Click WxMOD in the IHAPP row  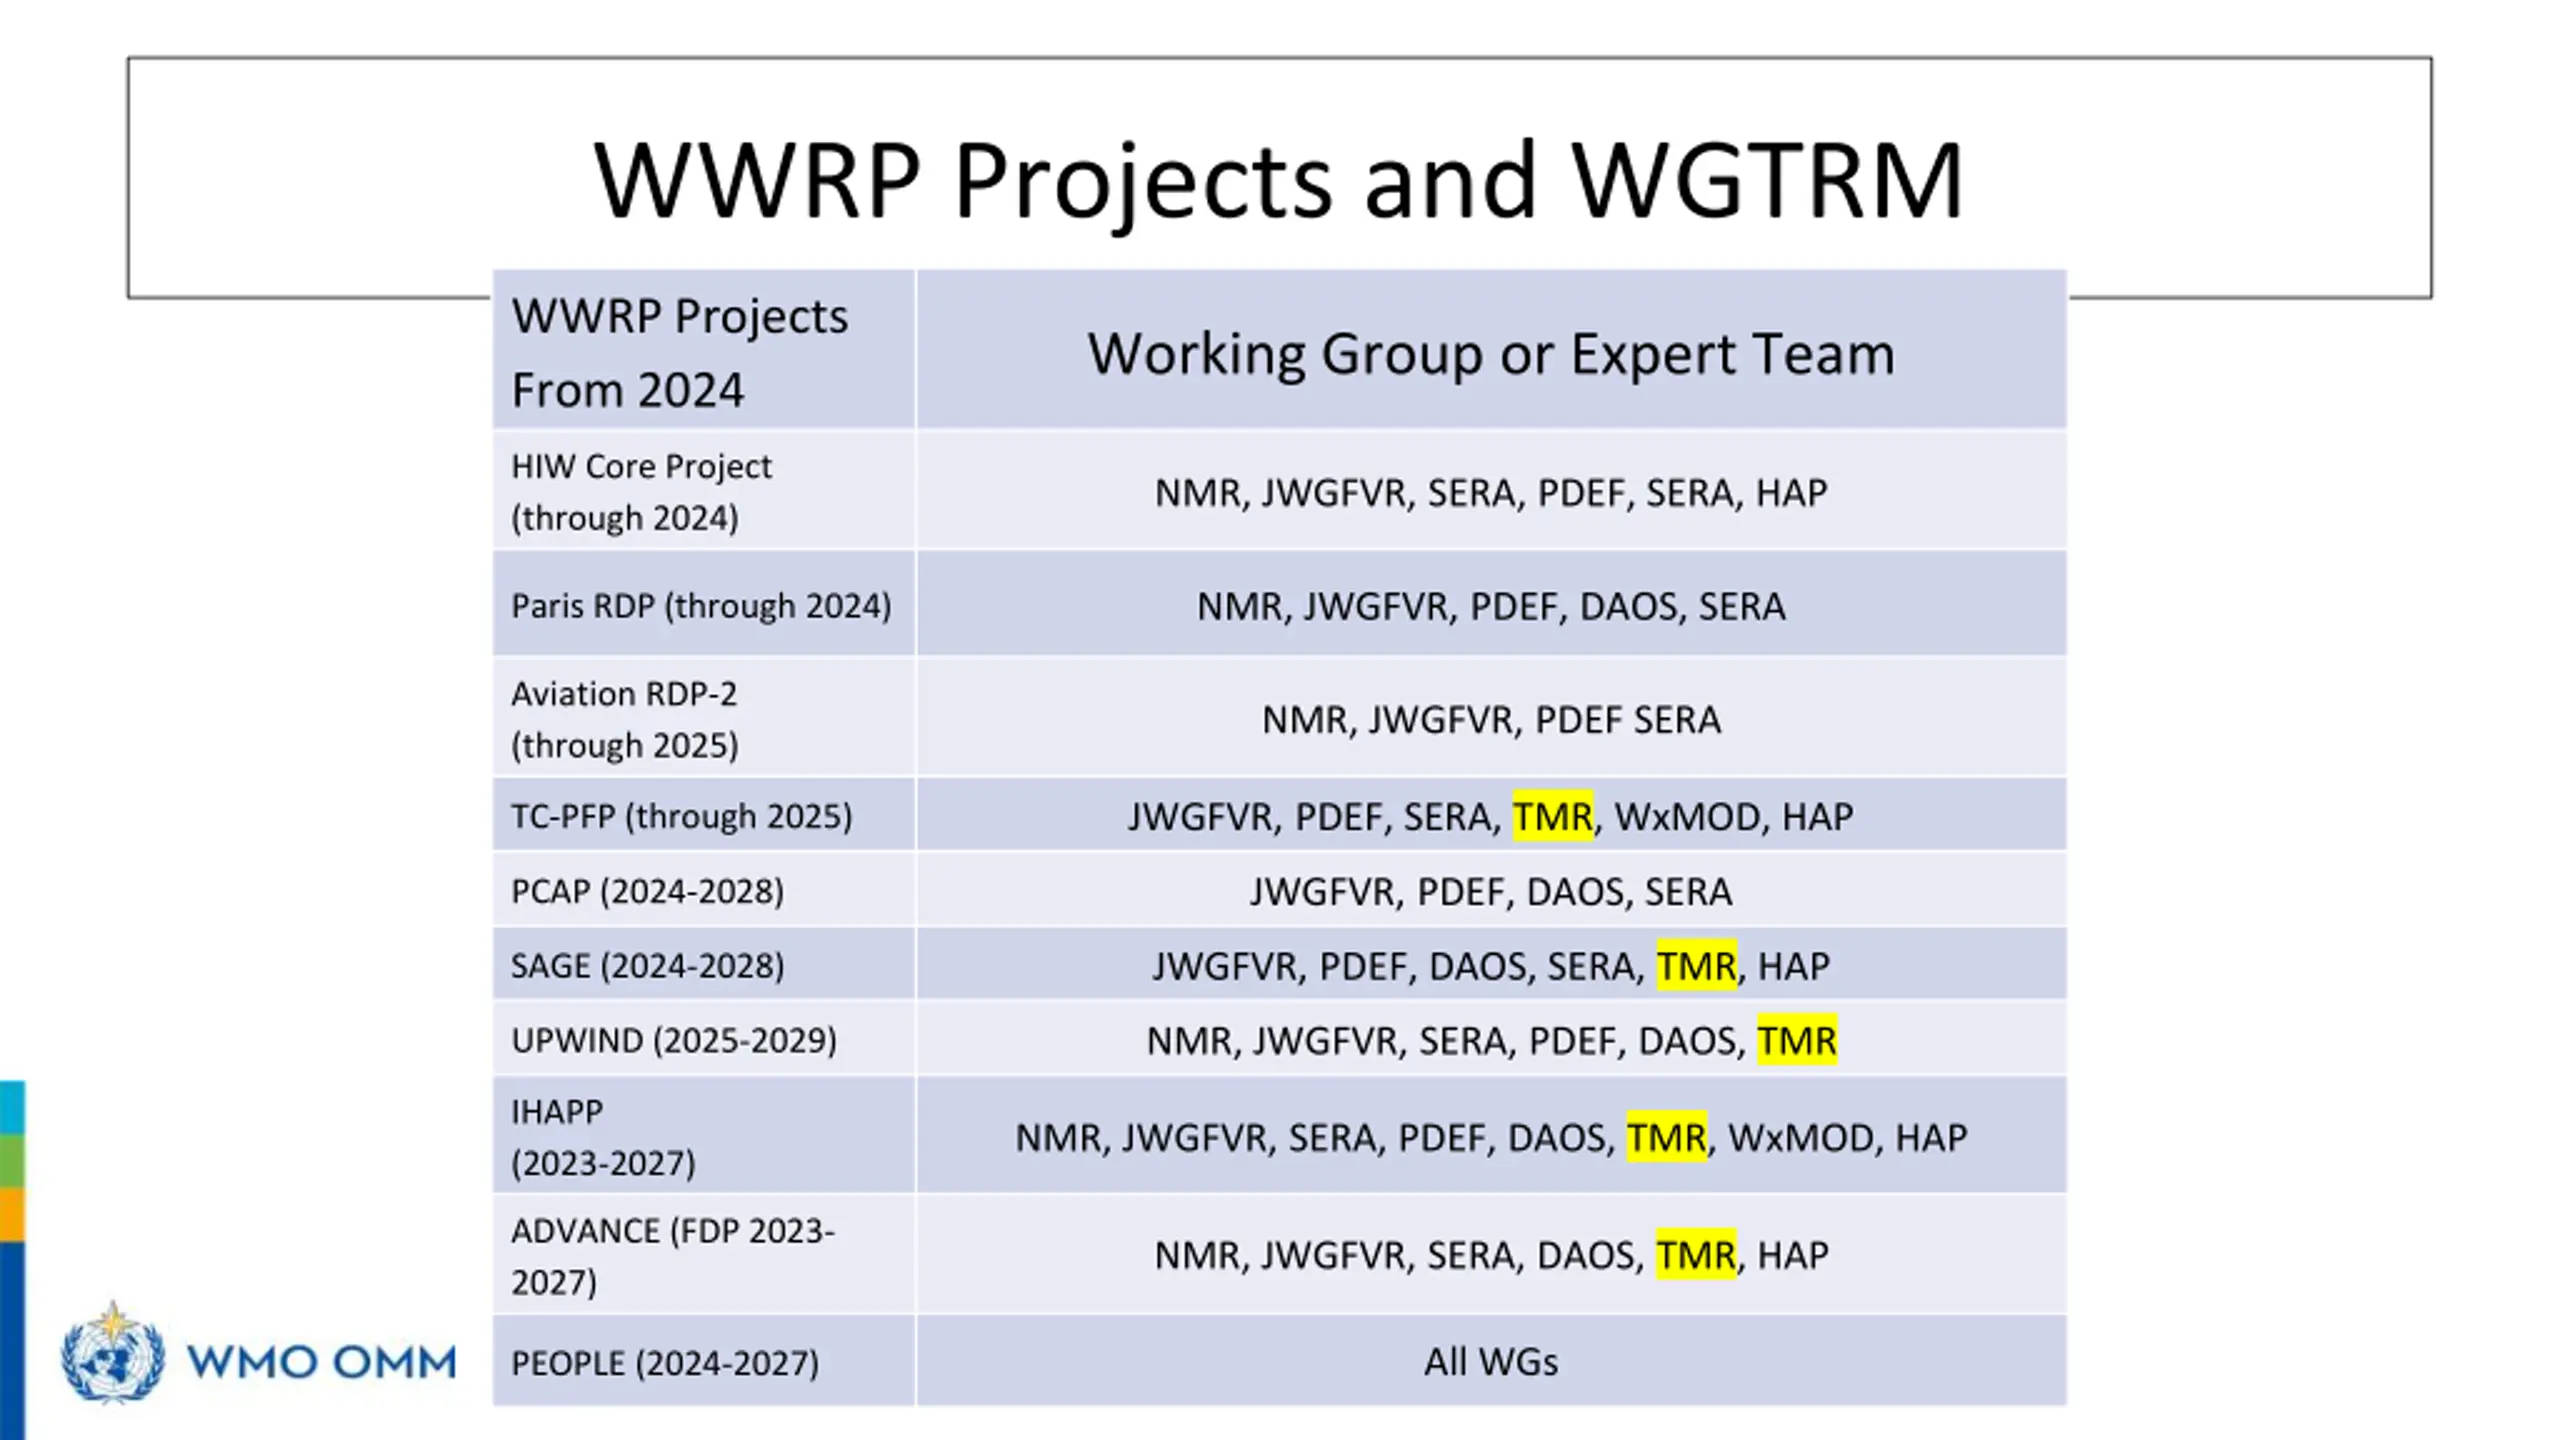pyautogui.click(x=1801, y=1138)
